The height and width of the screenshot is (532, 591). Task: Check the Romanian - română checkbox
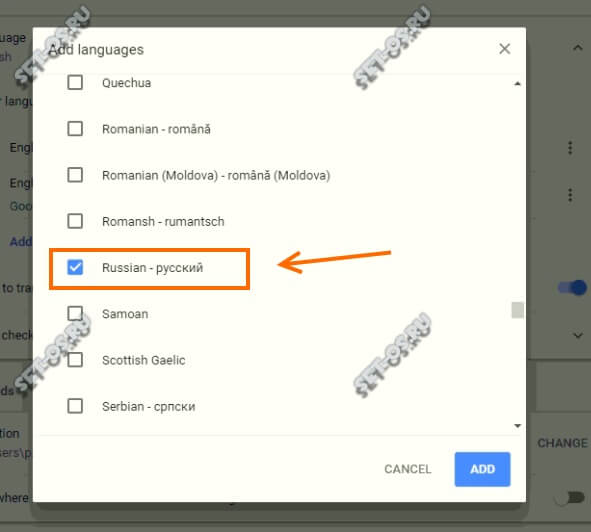75,129
